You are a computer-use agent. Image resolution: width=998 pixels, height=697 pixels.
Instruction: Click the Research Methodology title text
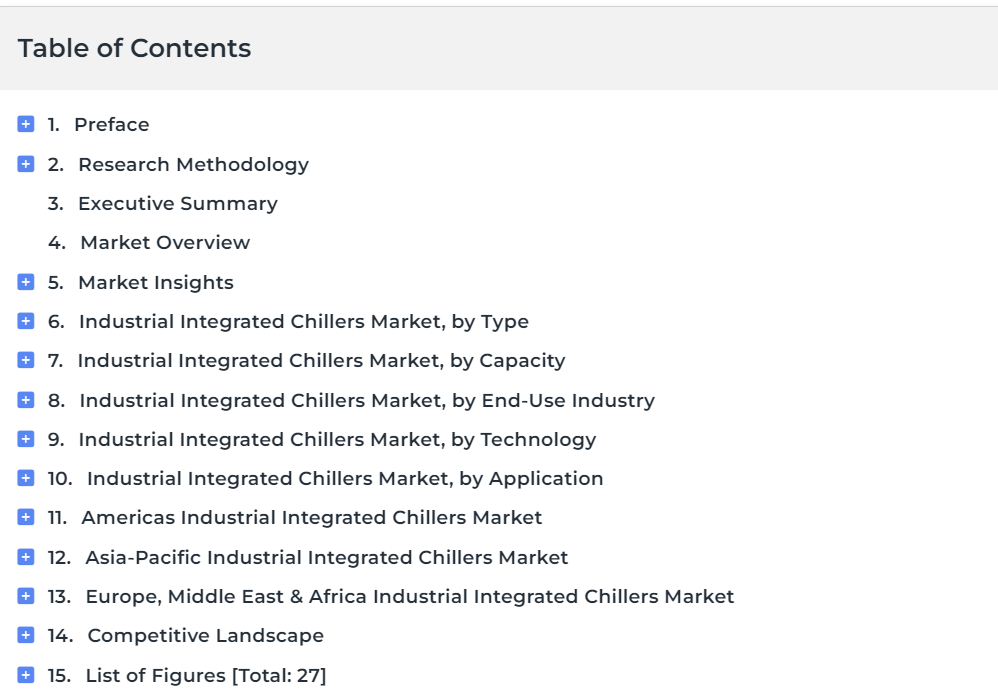pos(193,165)
